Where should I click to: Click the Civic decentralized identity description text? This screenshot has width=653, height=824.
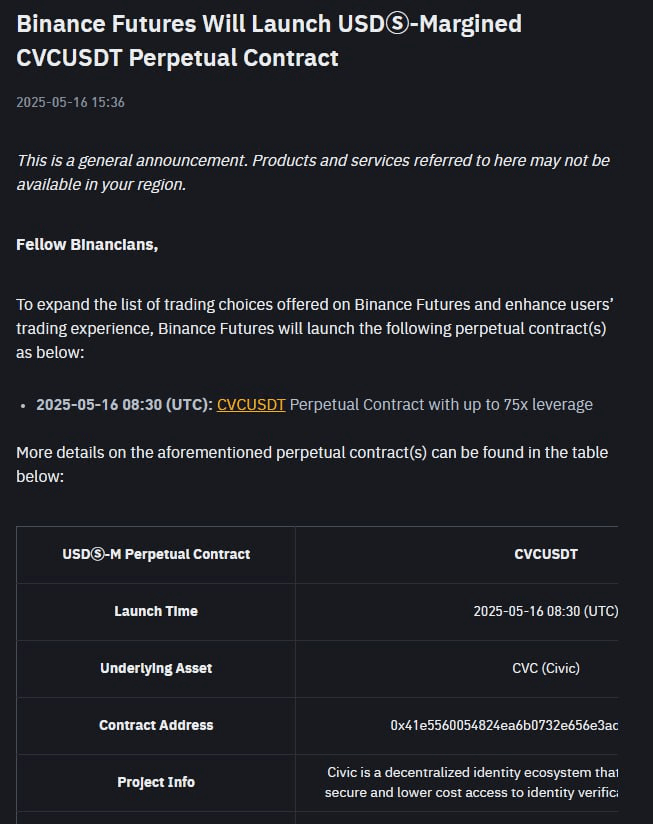point(471,782)
